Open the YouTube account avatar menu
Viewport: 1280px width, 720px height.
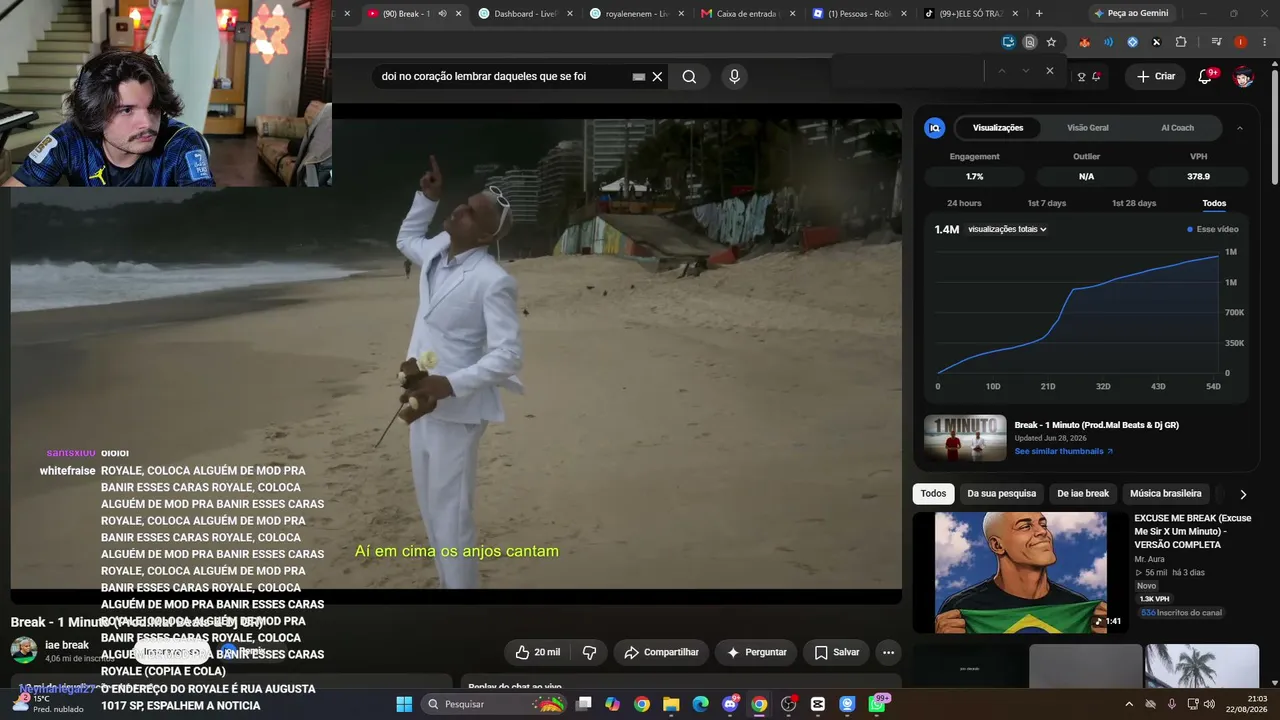[1243, 77]
